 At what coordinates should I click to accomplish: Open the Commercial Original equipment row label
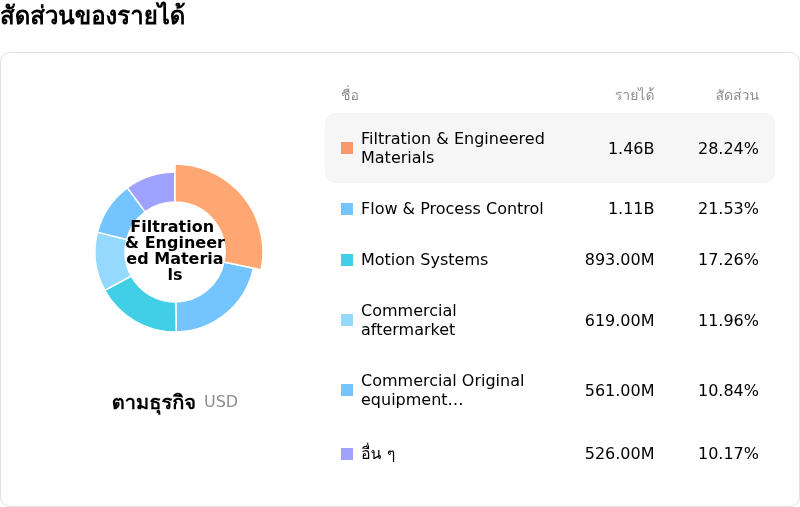click(x=442, y=390)
